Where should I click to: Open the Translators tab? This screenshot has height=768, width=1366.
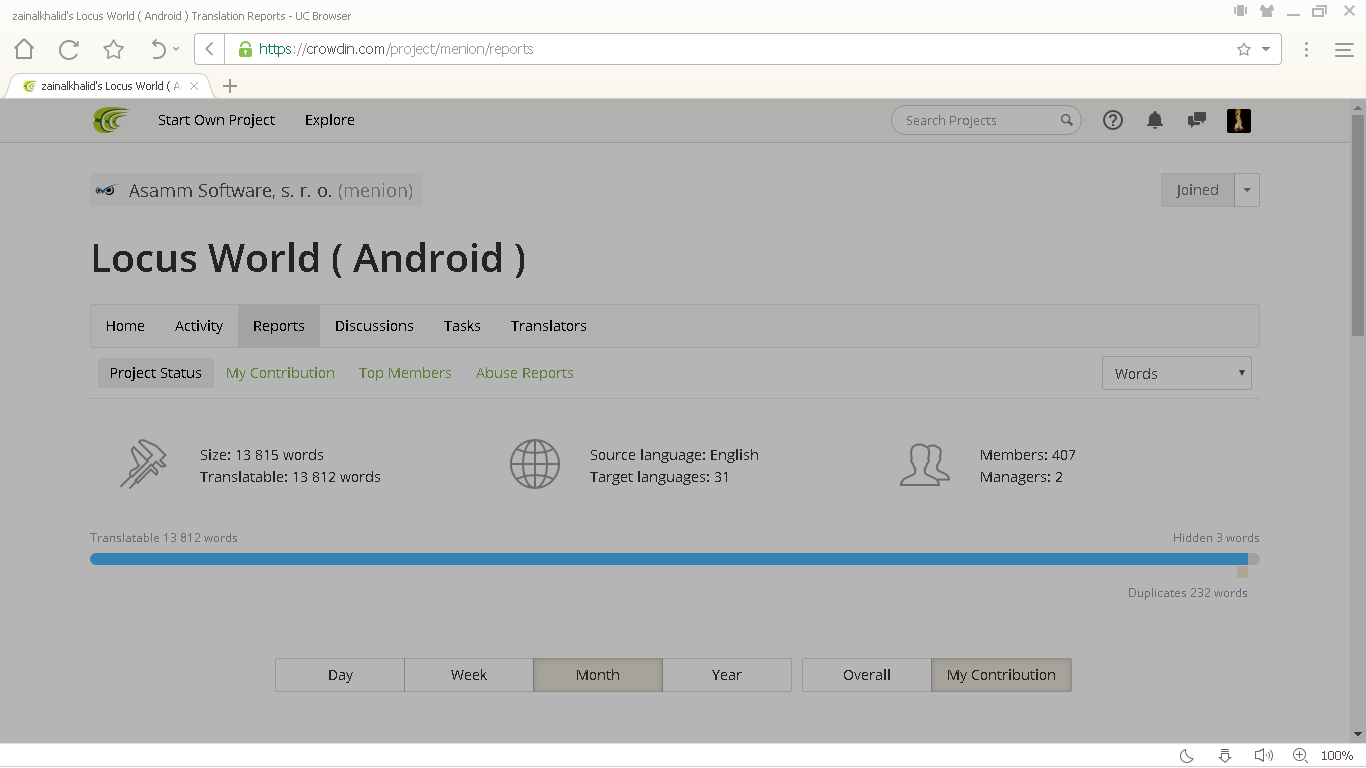coord(549,326)
